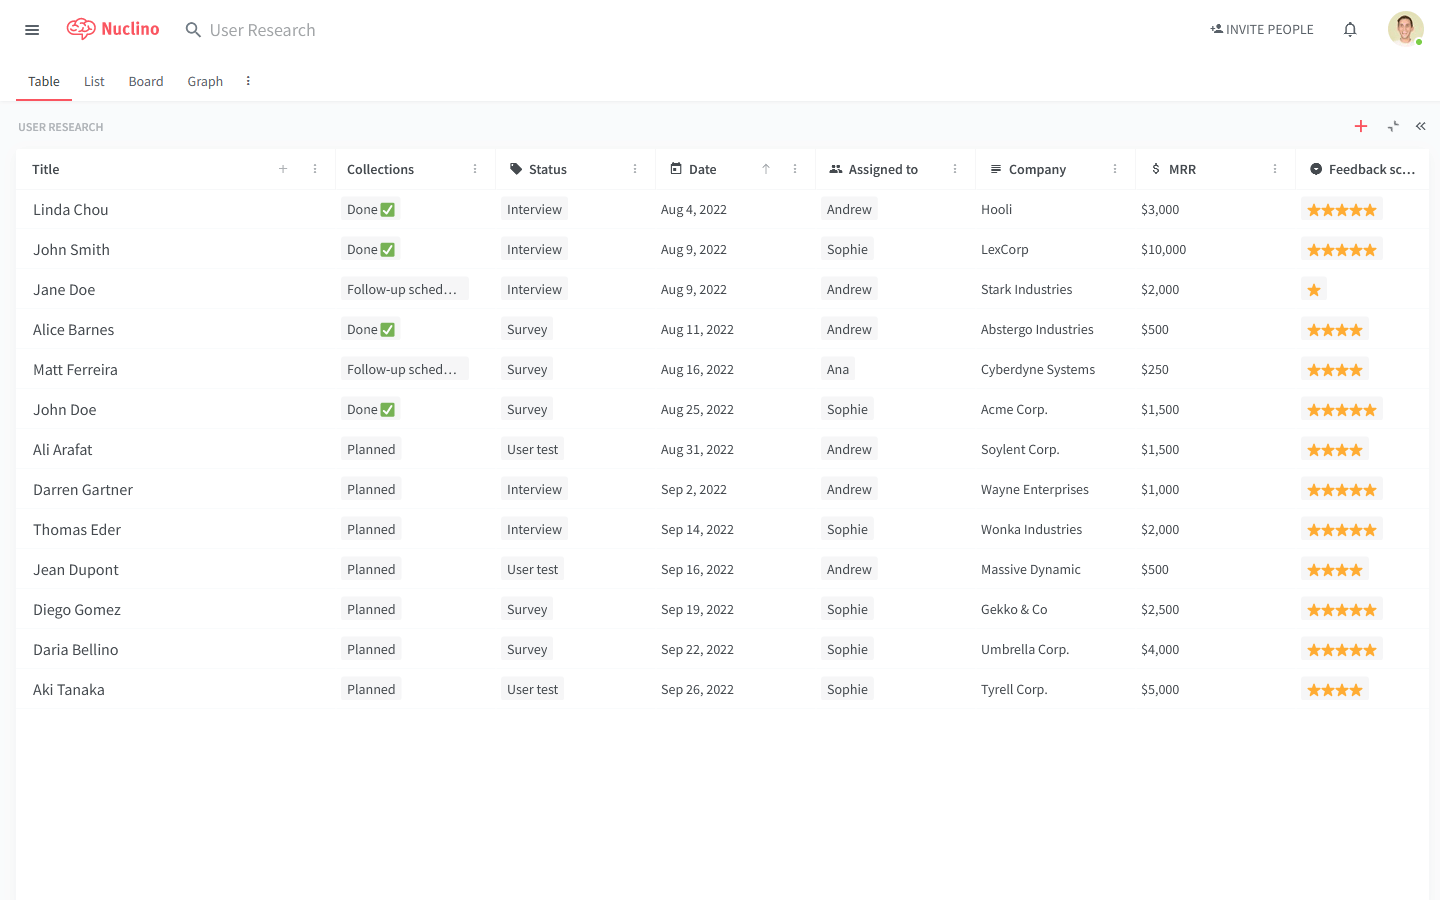1440x900 pixels.
Task: Open Status column options menu
Action: pos(635,169)
